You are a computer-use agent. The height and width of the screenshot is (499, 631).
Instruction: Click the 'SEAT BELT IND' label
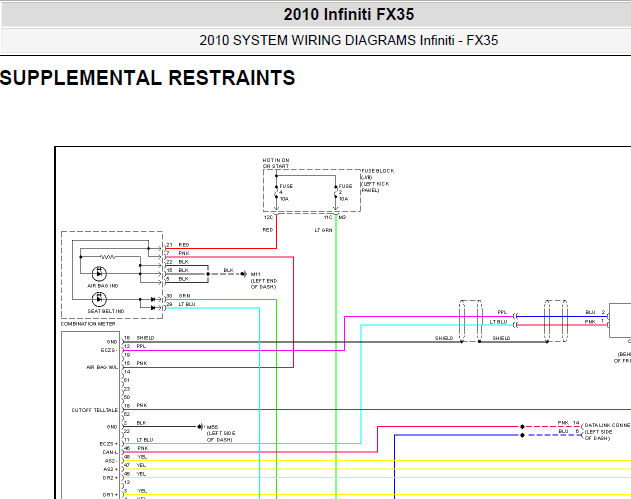tap(106, 311)
